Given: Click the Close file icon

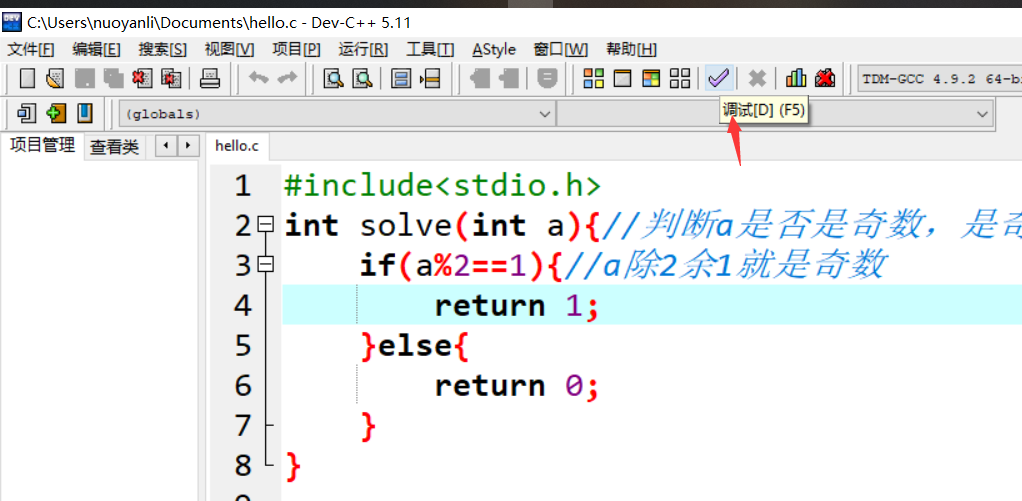Looking at the screenshot, I should (x=142, y=79).
